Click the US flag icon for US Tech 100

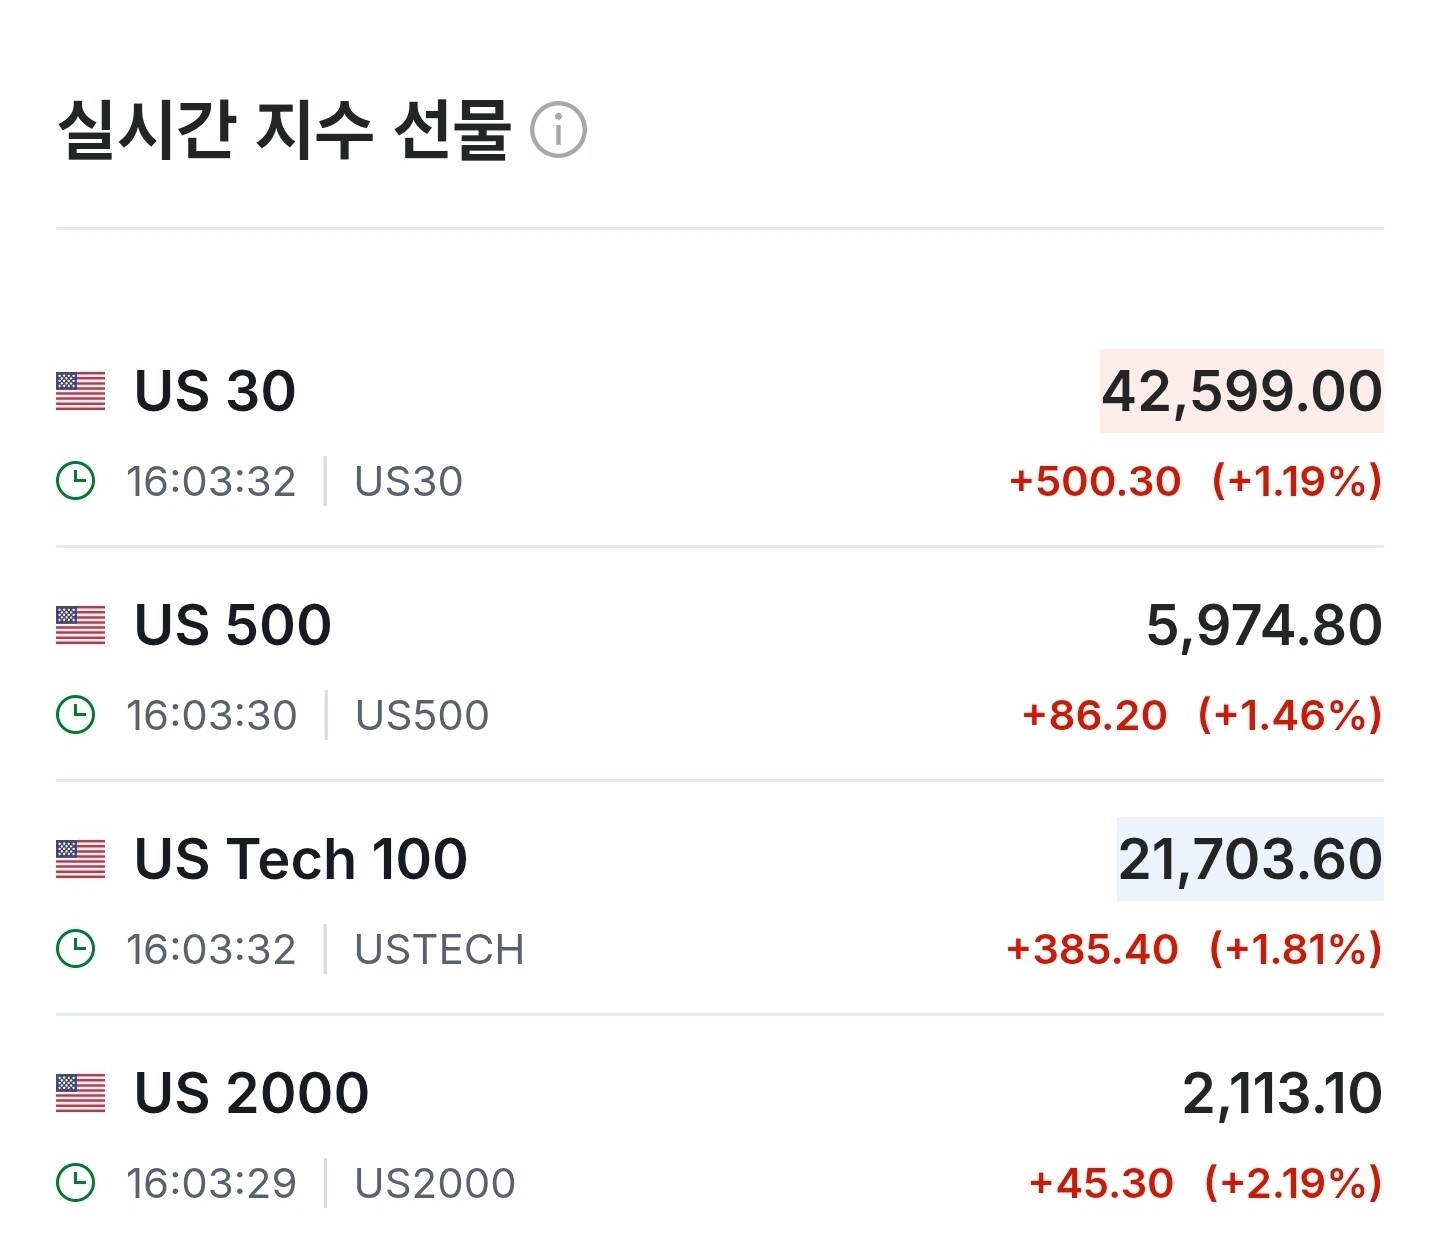(80, 859)
